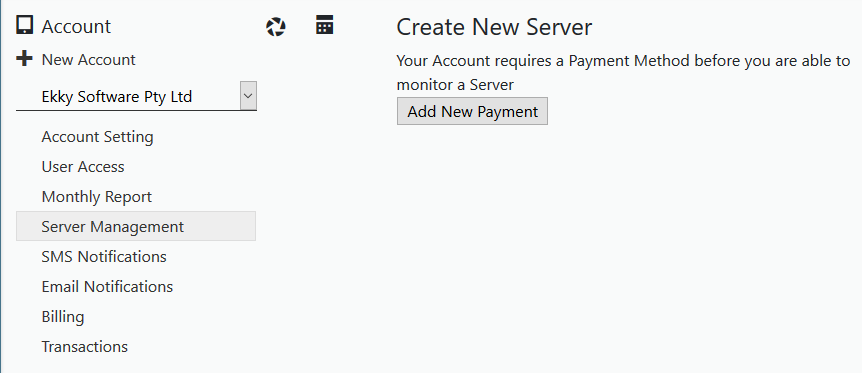Click the plus icon beside New Account
Screen dimensions: 862x373
(24, 59)
